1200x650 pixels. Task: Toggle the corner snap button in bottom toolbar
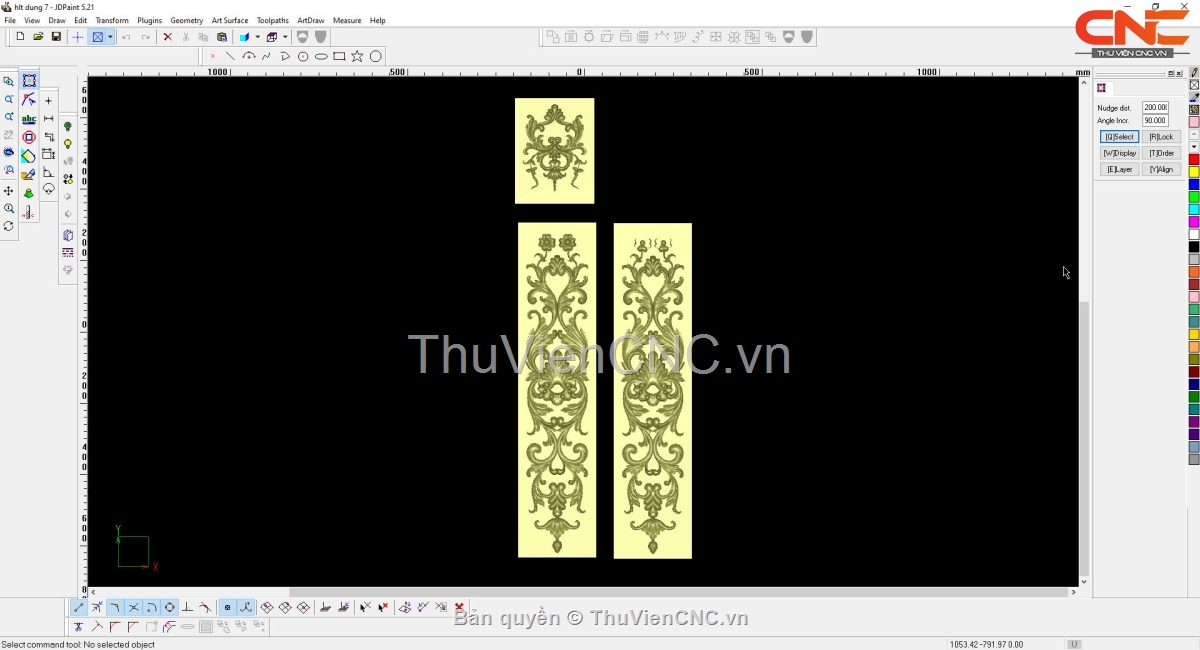(115, 607)
